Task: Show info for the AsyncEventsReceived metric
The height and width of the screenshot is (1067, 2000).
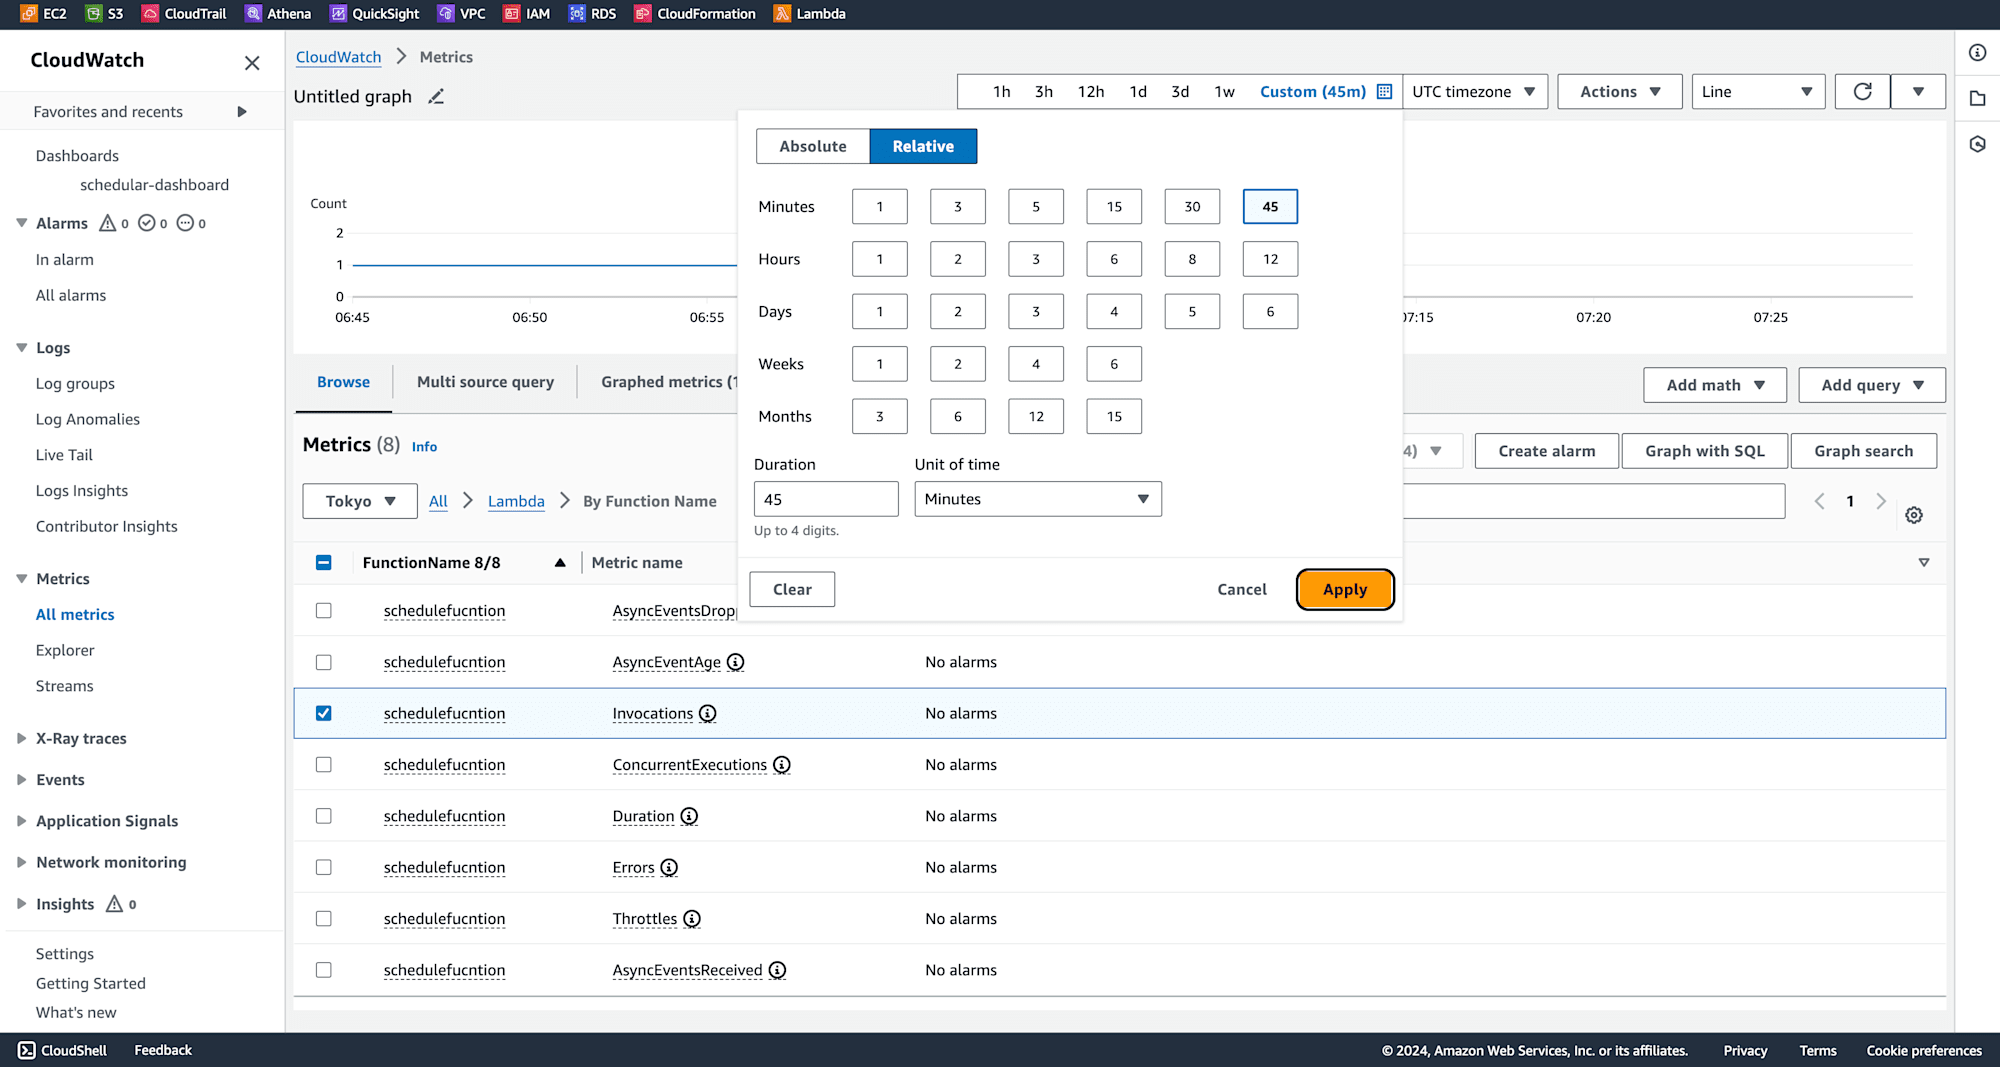Action: pyautogui.click(x=778, y=970)
